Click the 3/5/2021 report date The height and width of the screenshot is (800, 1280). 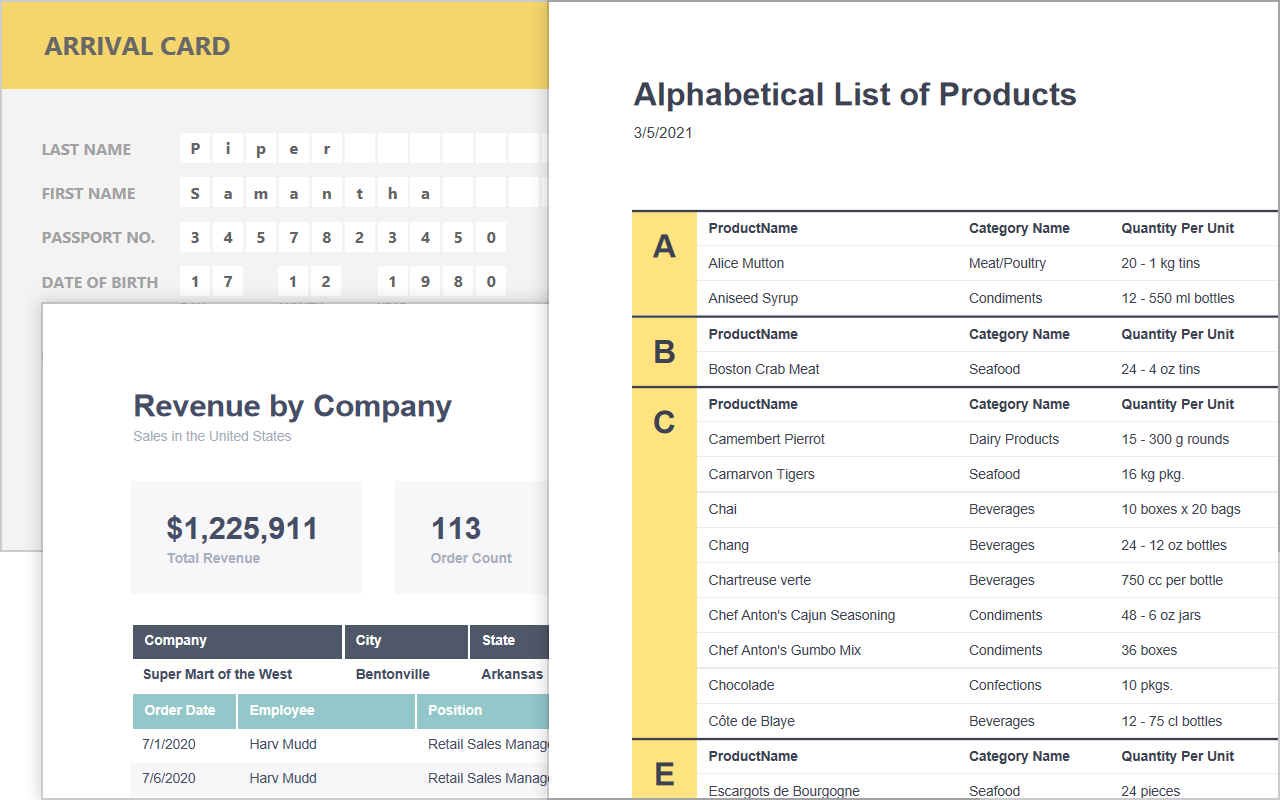pos(663,133)
